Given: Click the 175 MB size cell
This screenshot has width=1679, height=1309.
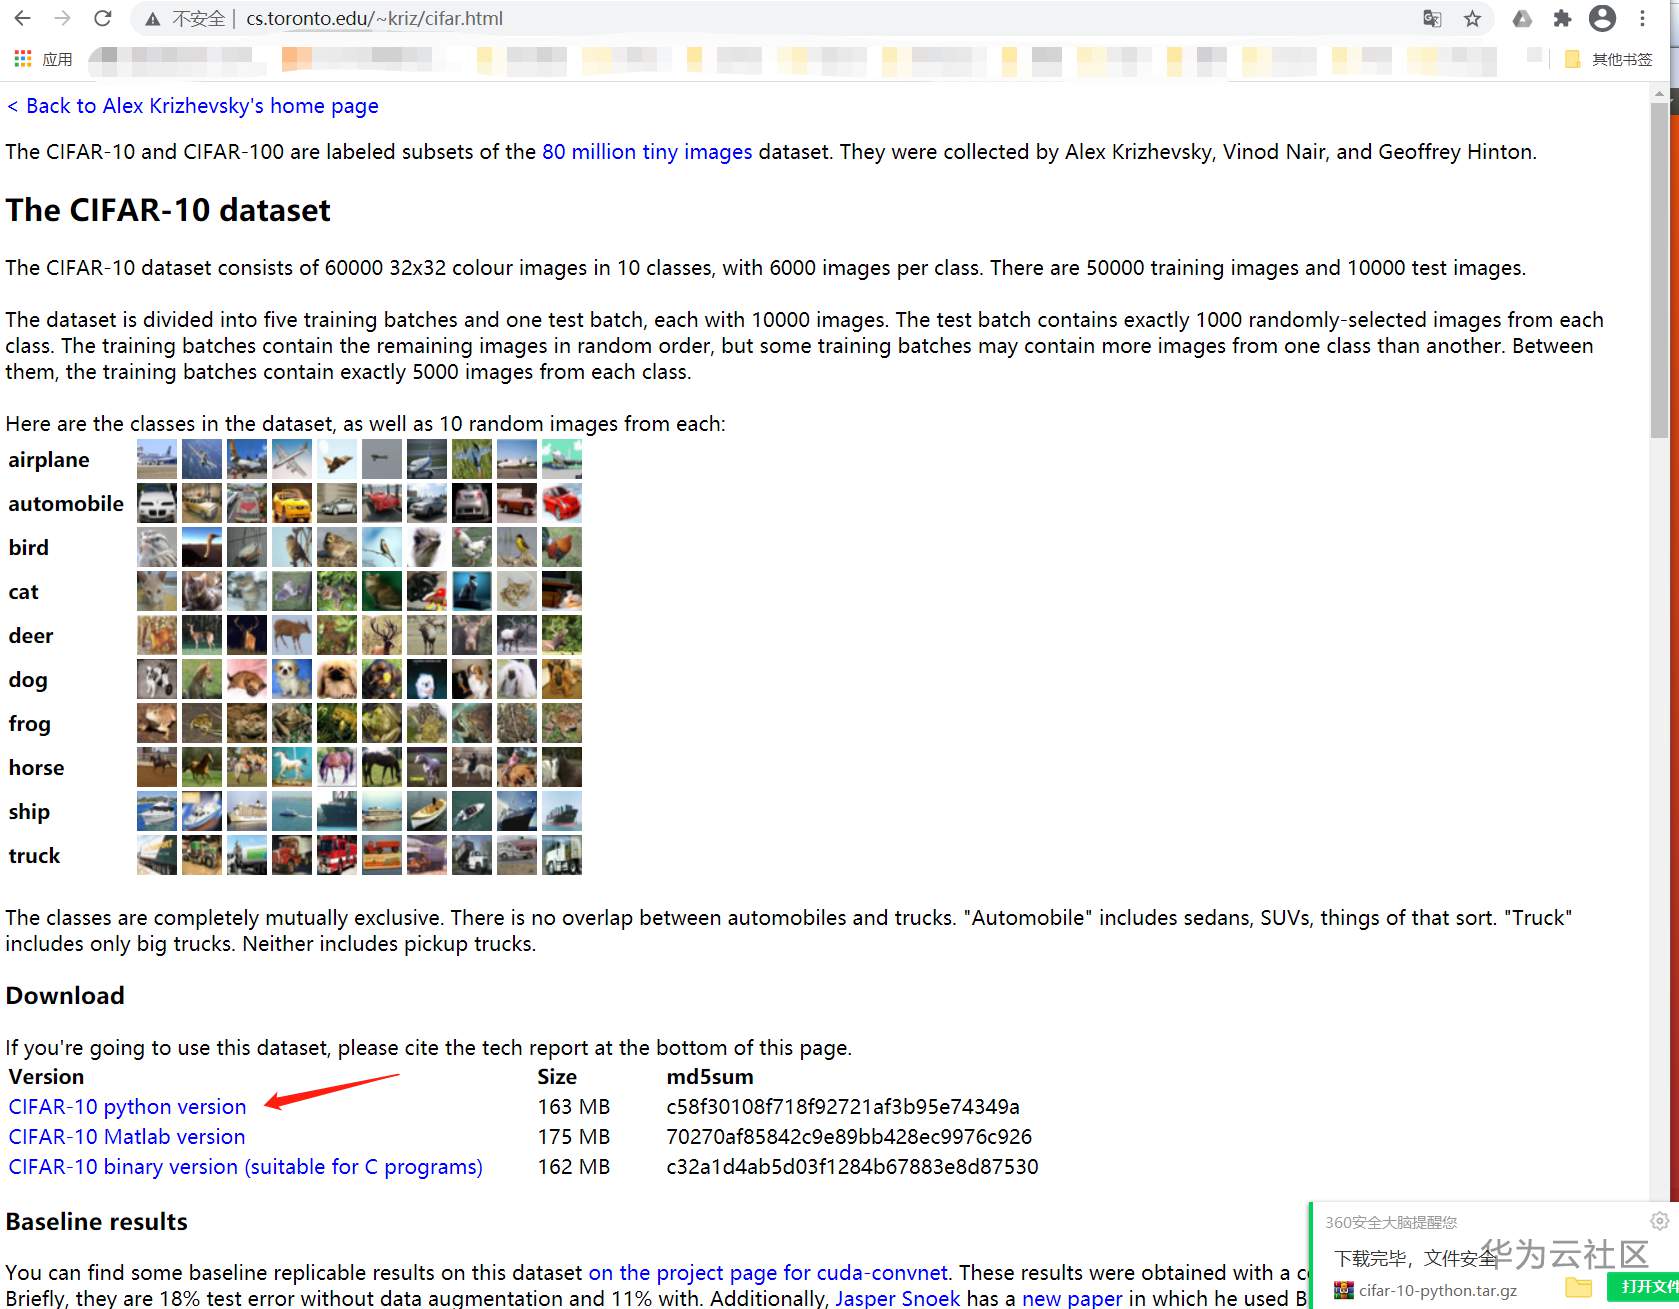Looking at the screenshot, I should click(x=574, y=1137).
